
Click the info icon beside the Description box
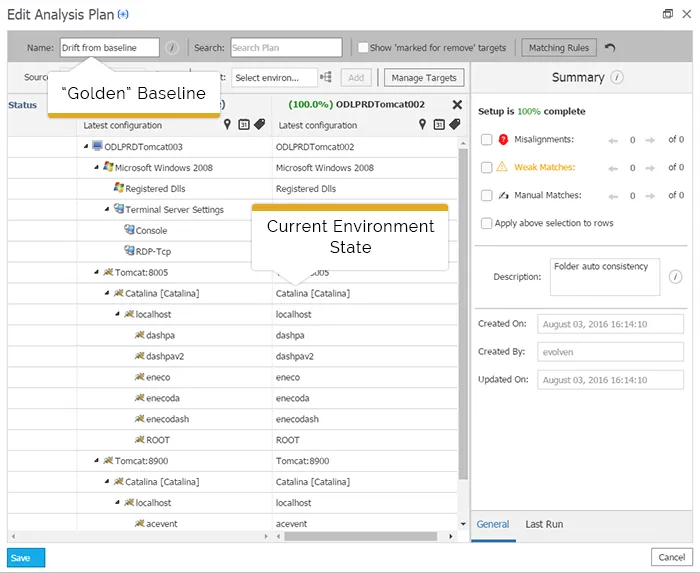point(675,277)
